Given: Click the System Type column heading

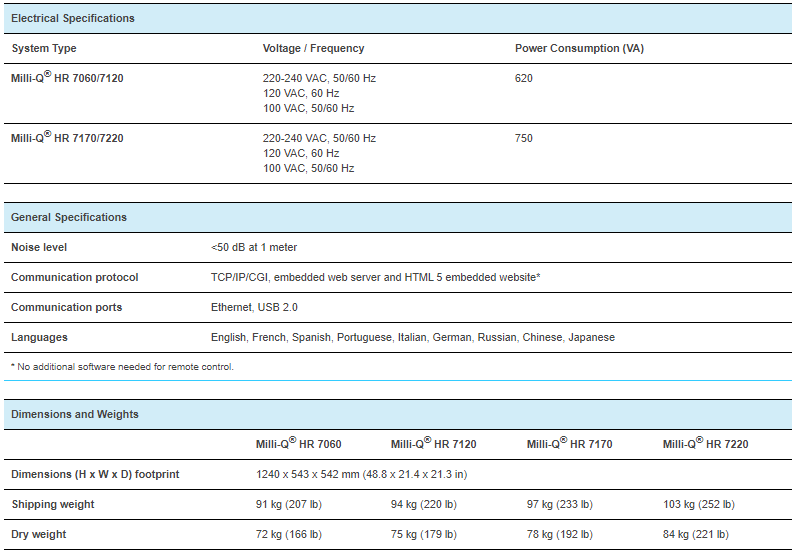Looking at the screenshot, I should (44, 48).
